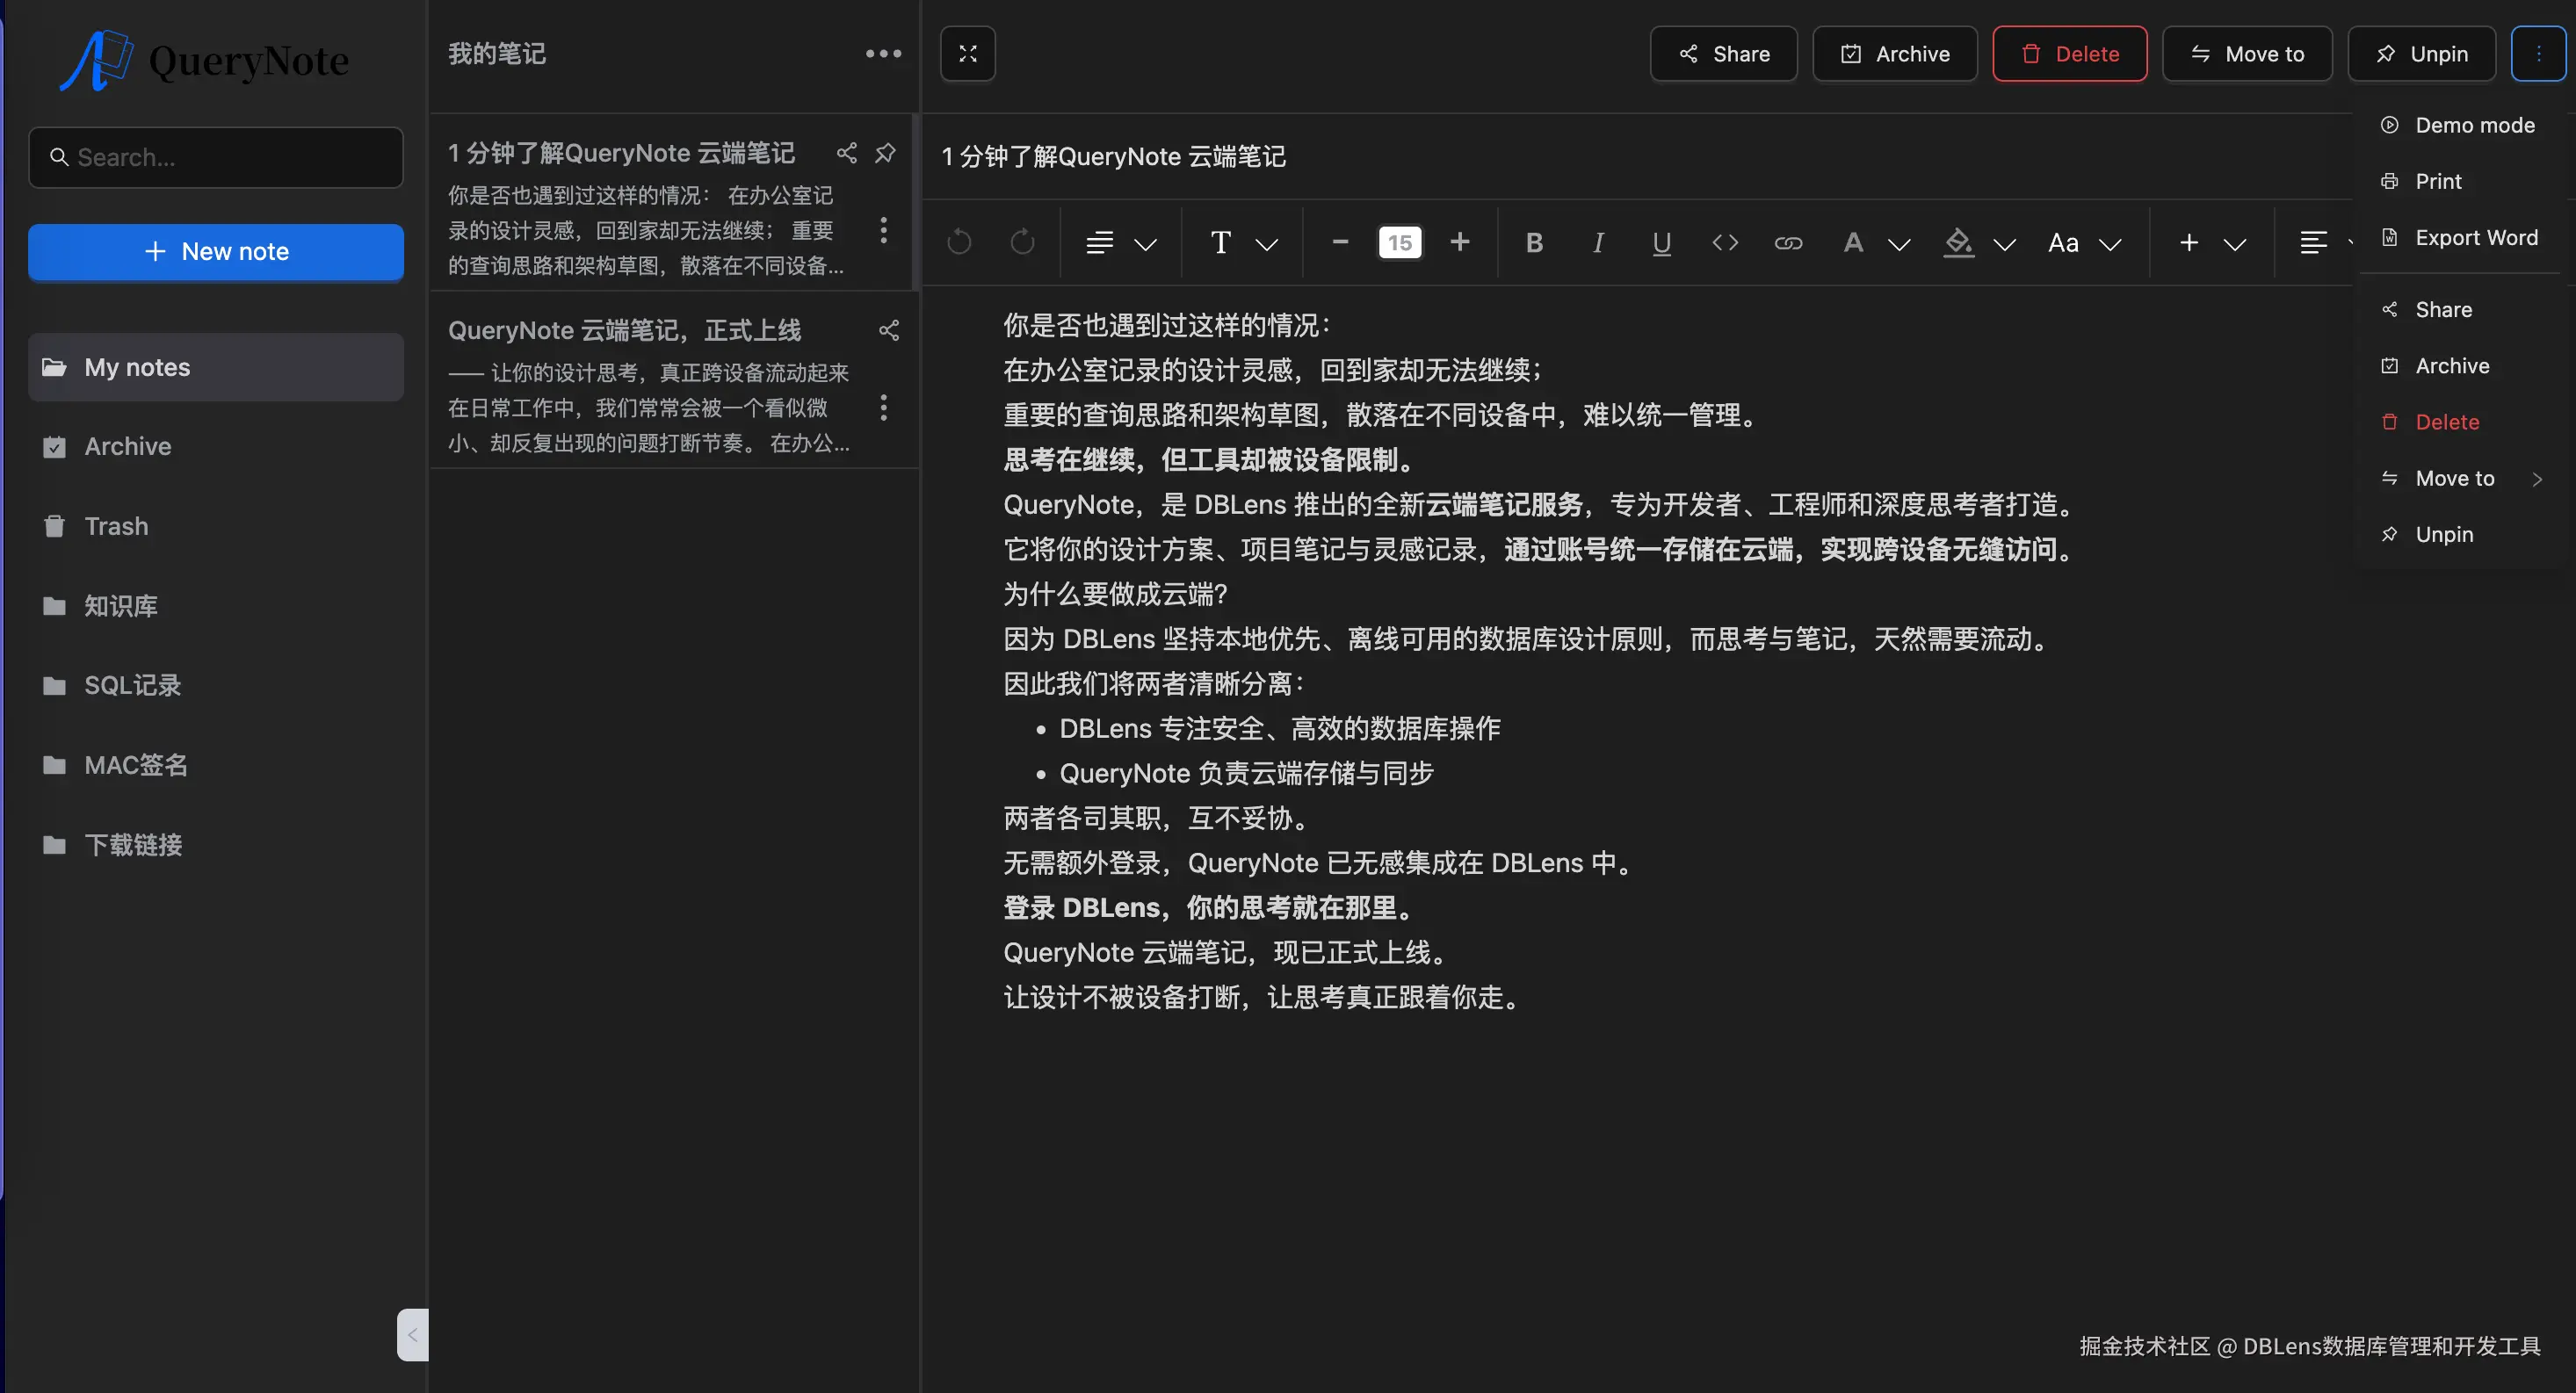Create a new note with the New note button
Image resolution: width=2576 pixels, height=1393 pixels.
tap(216, 252)
